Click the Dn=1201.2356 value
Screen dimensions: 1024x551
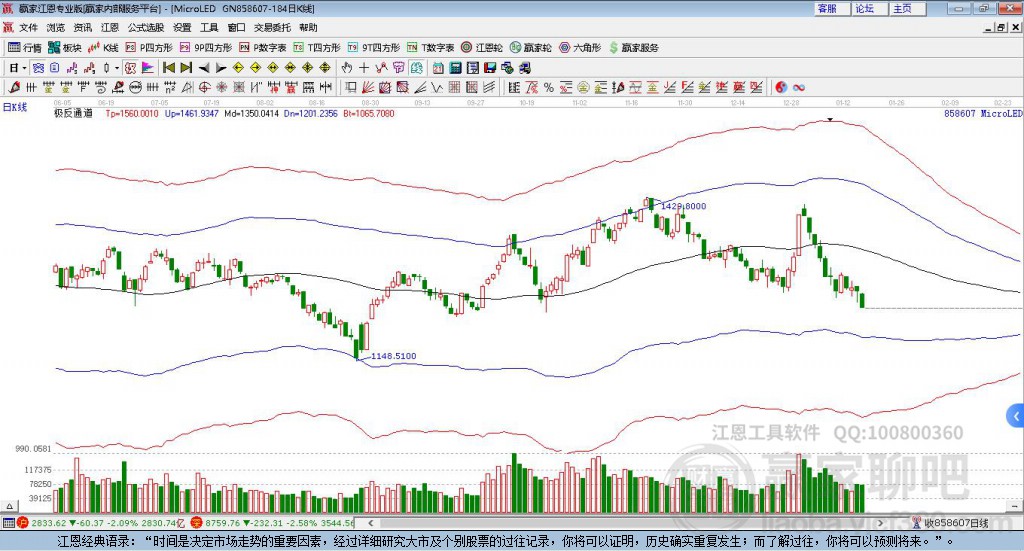pyautogui.click(x=311, y=114)
